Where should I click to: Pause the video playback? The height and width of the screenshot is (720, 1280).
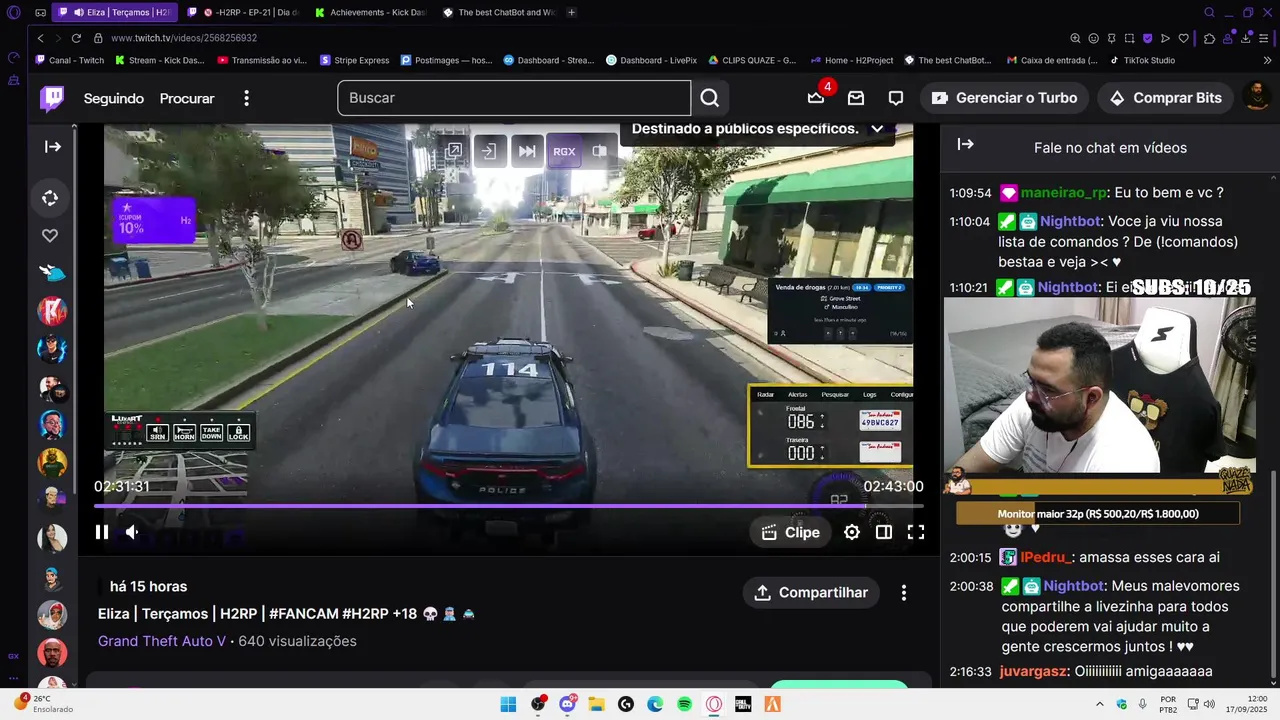(x=102, y=532)
